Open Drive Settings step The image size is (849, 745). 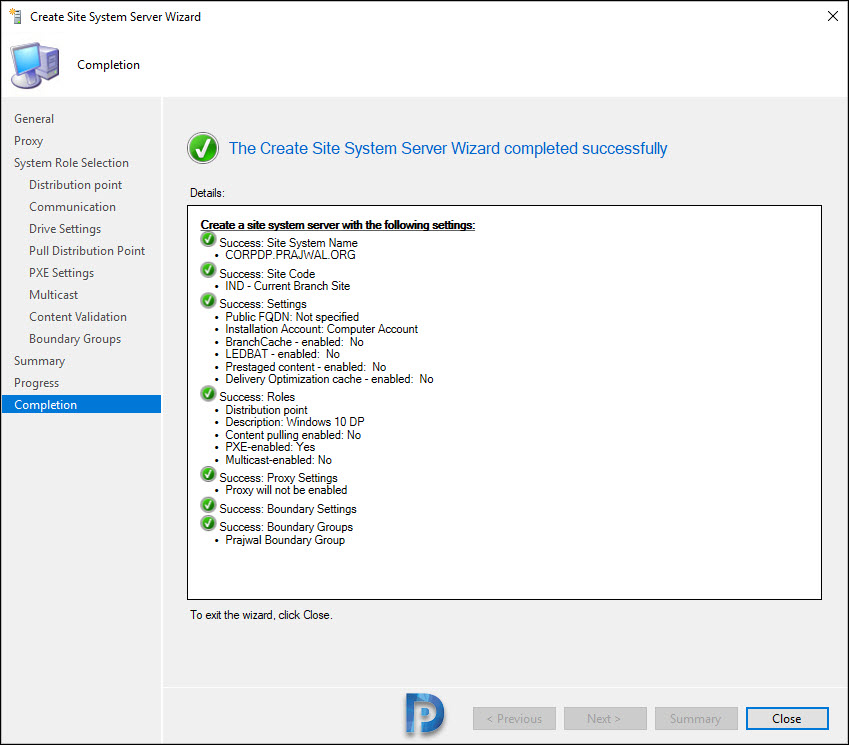tap(65, 229)
